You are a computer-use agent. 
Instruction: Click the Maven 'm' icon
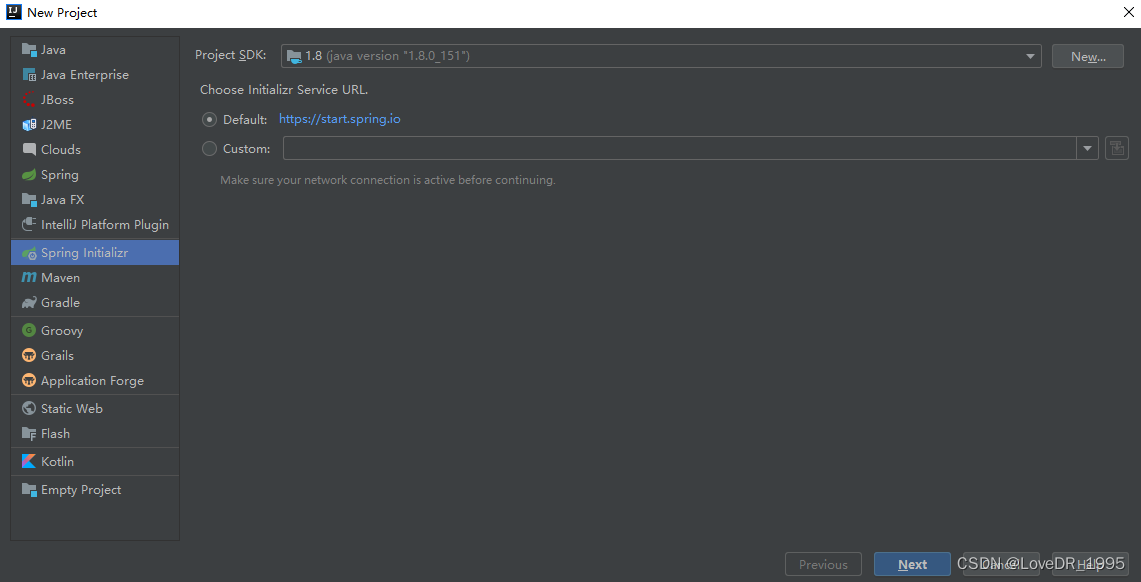click(x=29, y=277)
